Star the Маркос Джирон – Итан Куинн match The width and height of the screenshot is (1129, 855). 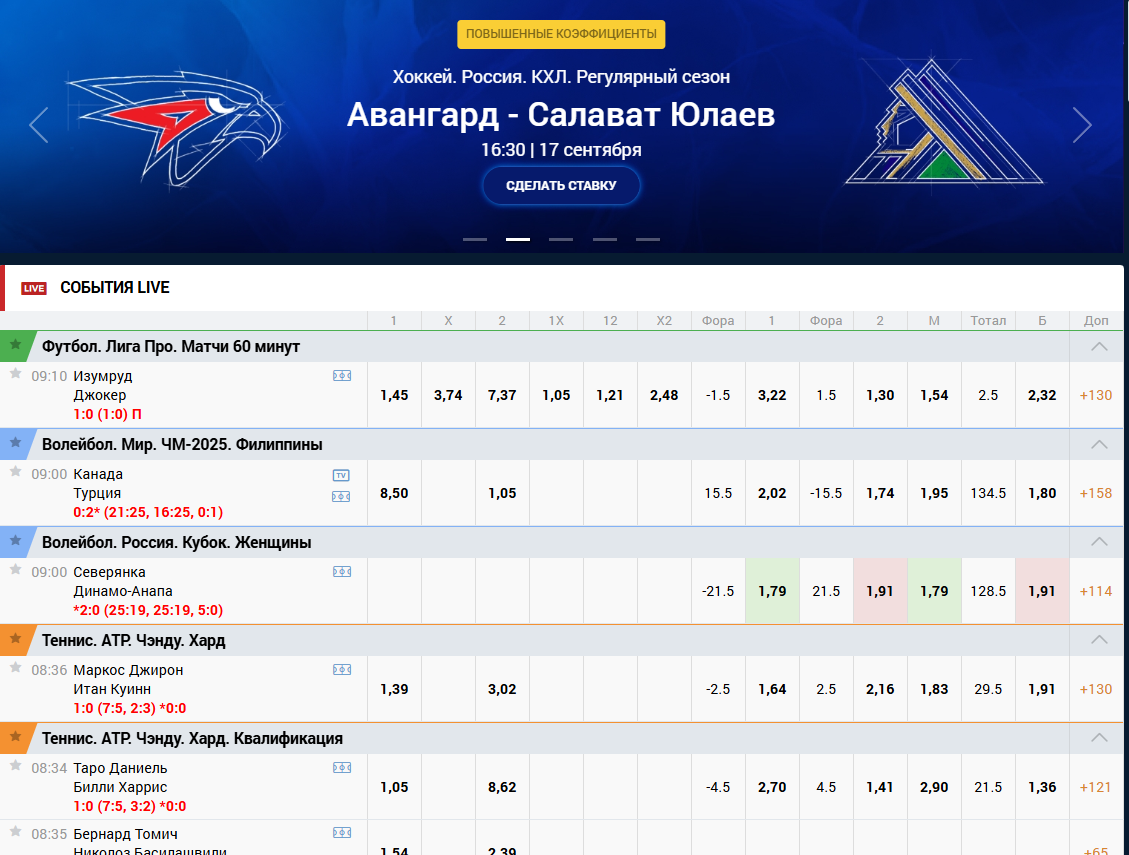(15, 667)
